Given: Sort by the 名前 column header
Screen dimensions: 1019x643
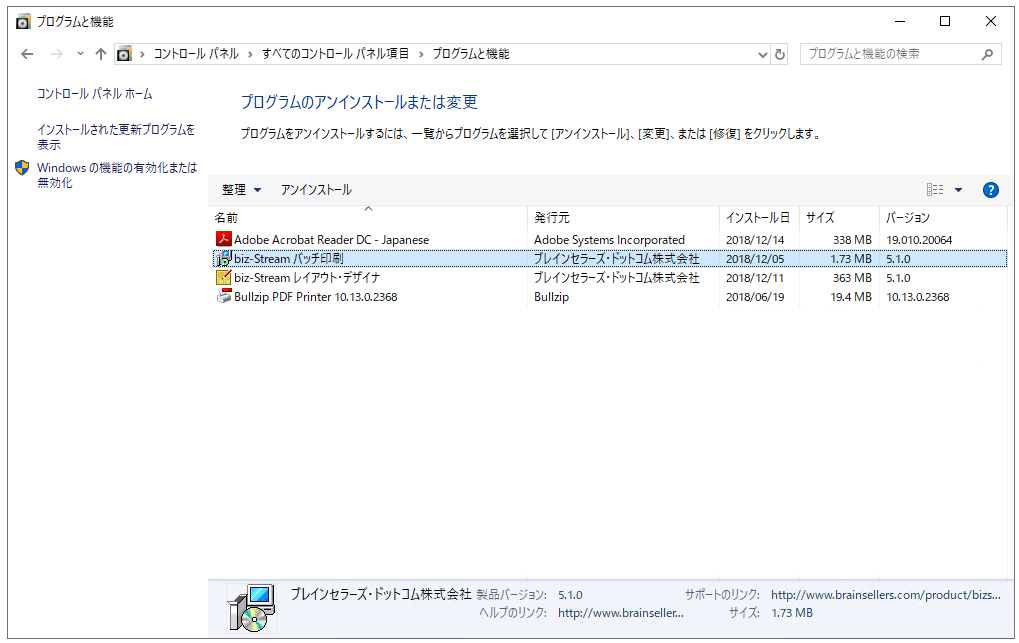Looking at the screenshot, I should [368, 217].
